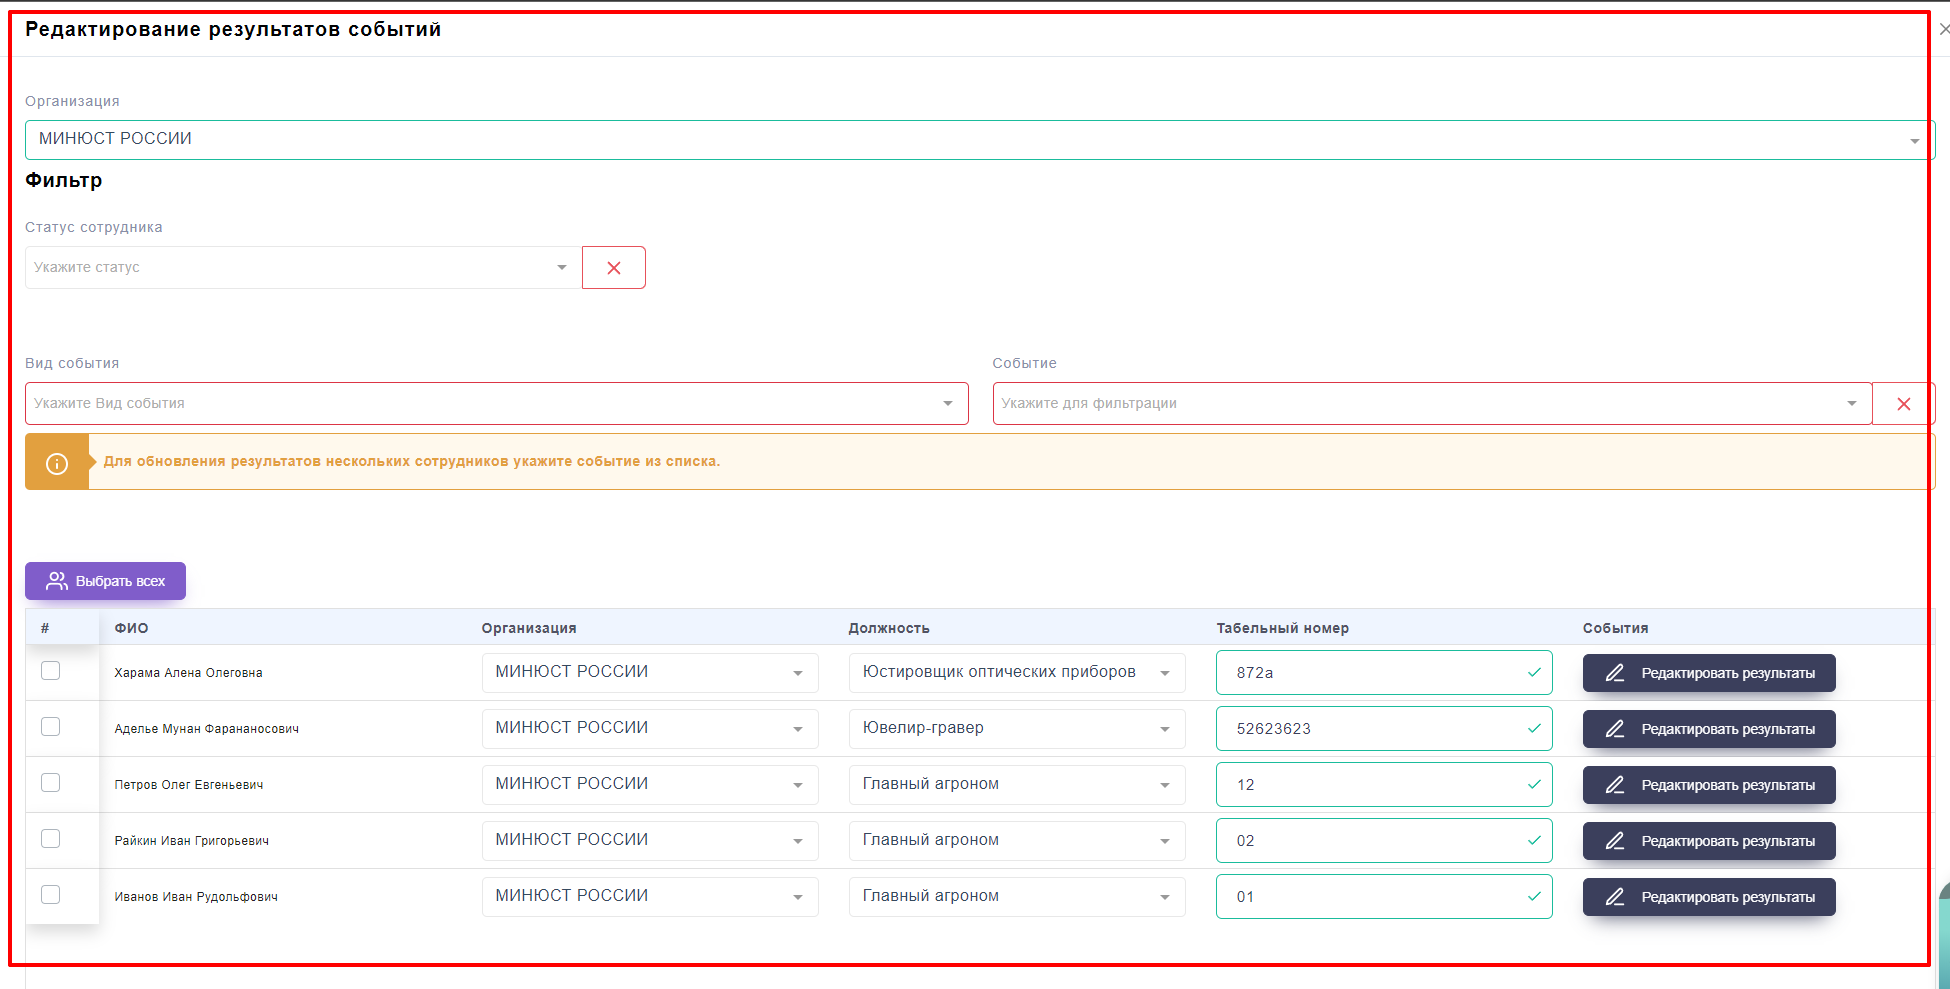The width and height of the screenshot is (1950, 989).
Task: Close the event results editing dialog
Action: 1943,30
